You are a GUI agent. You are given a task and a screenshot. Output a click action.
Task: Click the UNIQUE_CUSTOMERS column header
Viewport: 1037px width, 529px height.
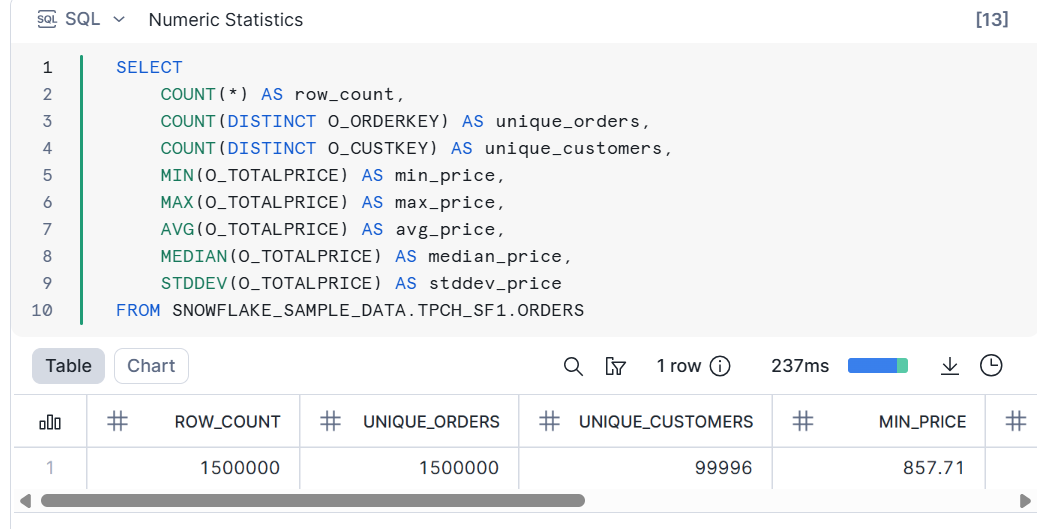(x=666, y=422)
